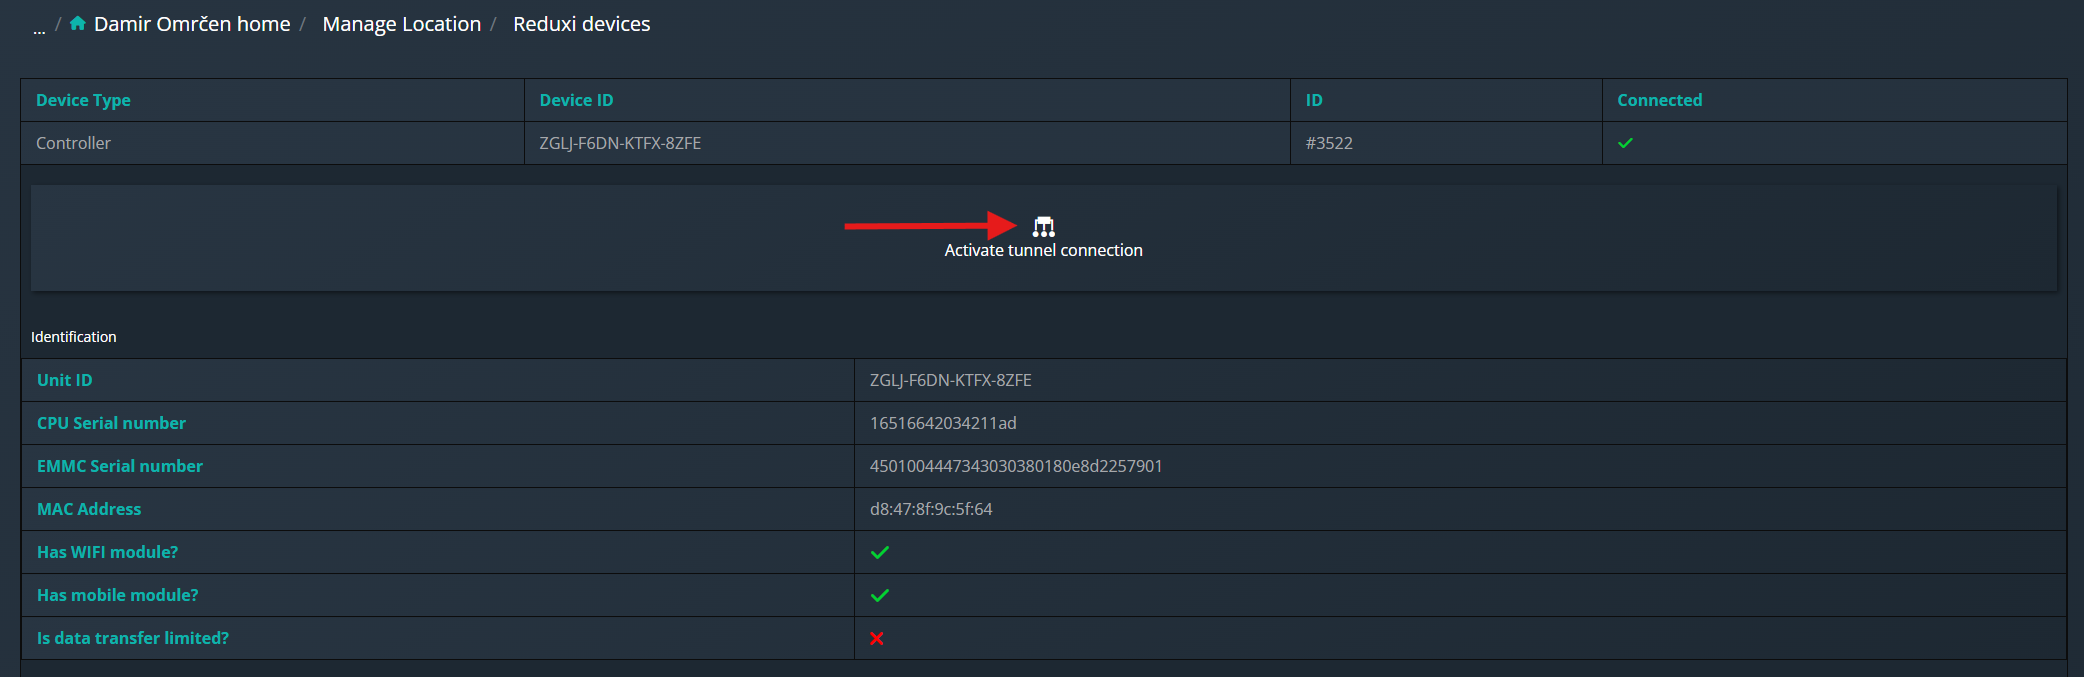The image size is (2084, 677).
Task: Open Damir Omrčen home breadcrumb link
Action: pyautogui.click(x=192, y=24)
